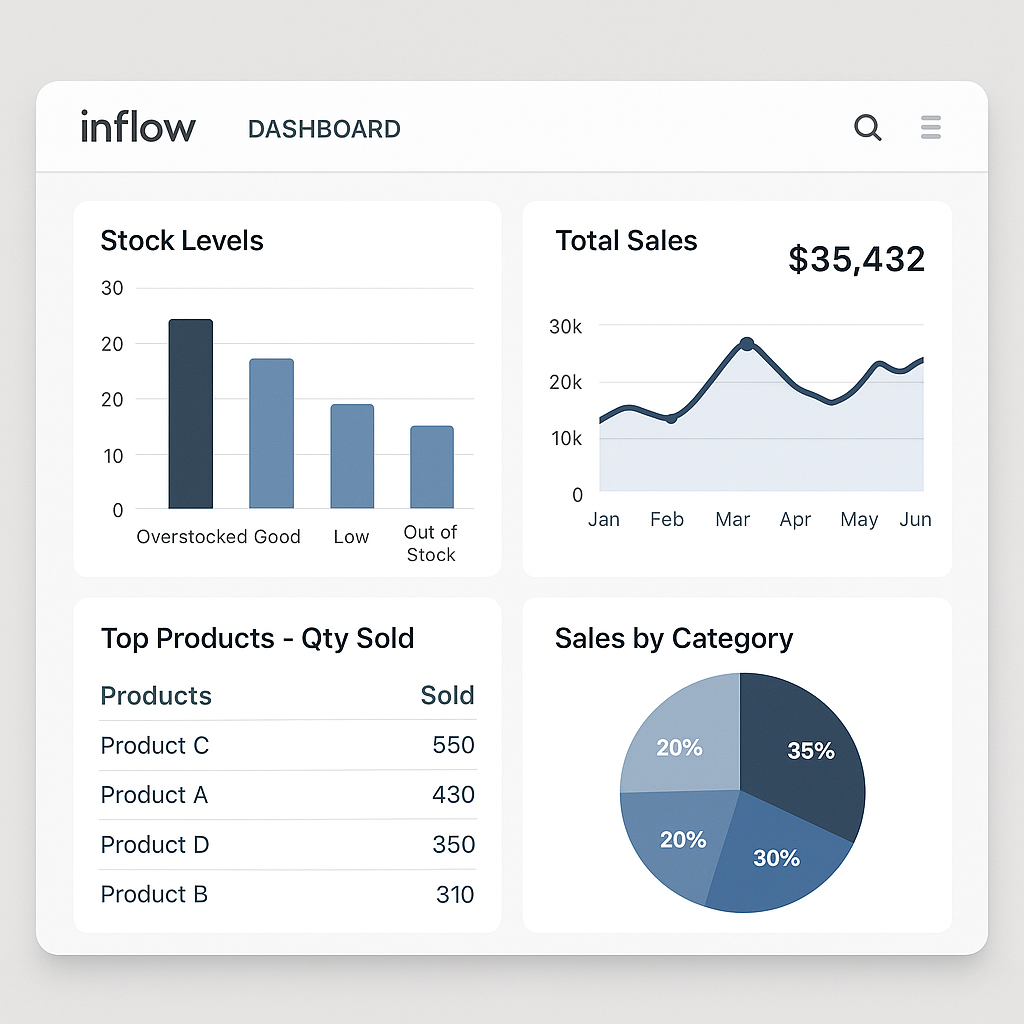Select Product C in the top products table
This screenshot has width=1024, height=1024.
click(155, 746)
